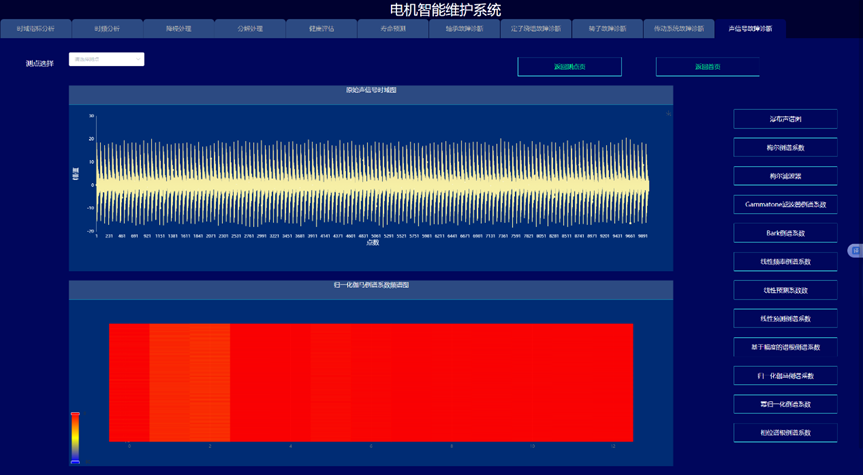Viewport: 863px width, 475px height.
Task: Click the 返回首页 button
Action: (707, 67)
